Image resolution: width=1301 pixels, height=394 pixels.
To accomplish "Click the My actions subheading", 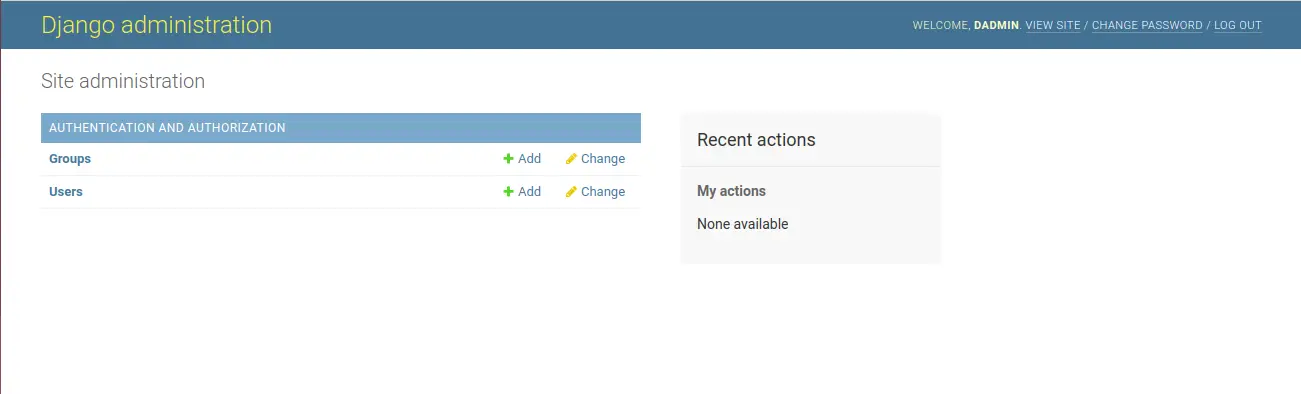I will 731,191.
